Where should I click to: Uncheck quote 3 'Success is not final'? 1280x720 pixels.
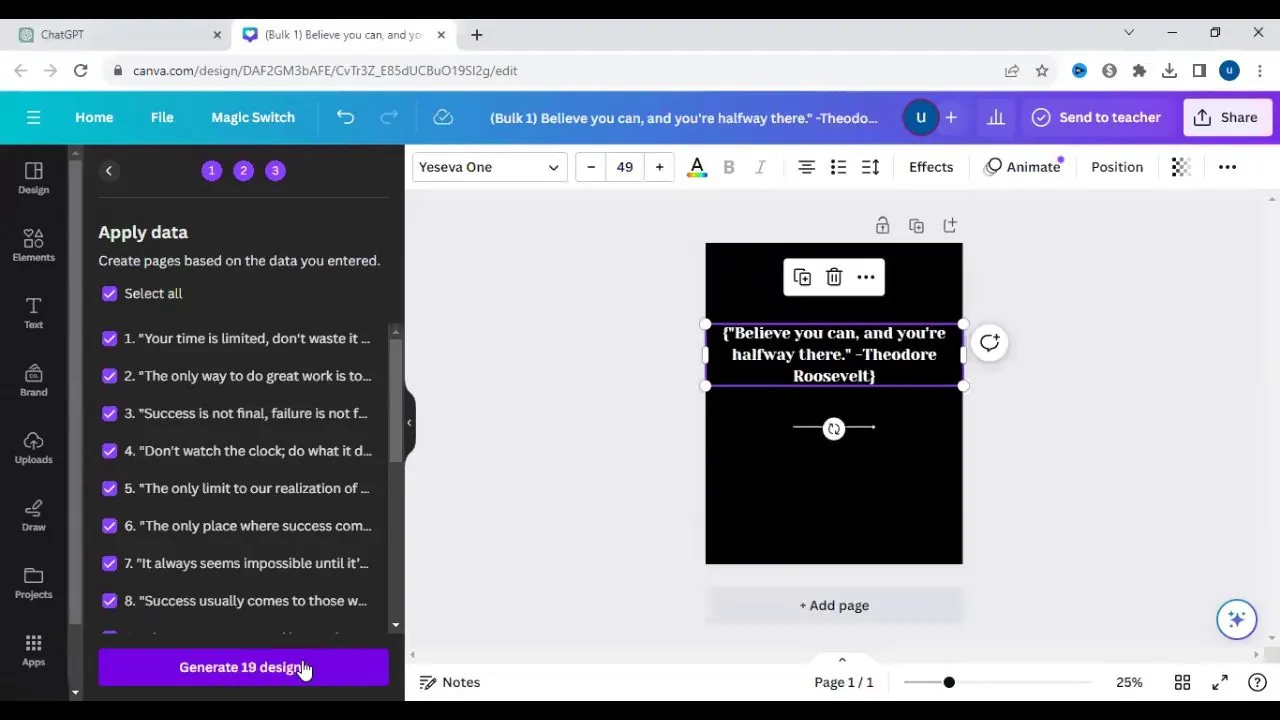tap(109, 413)
